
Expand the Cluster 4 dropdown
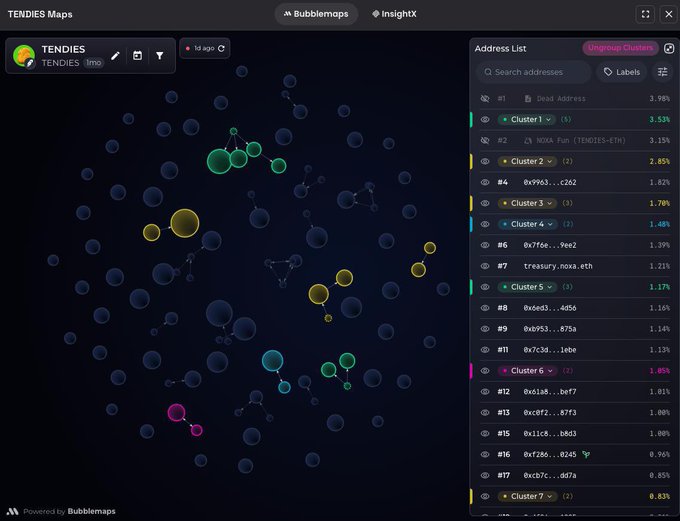point(527,224)
